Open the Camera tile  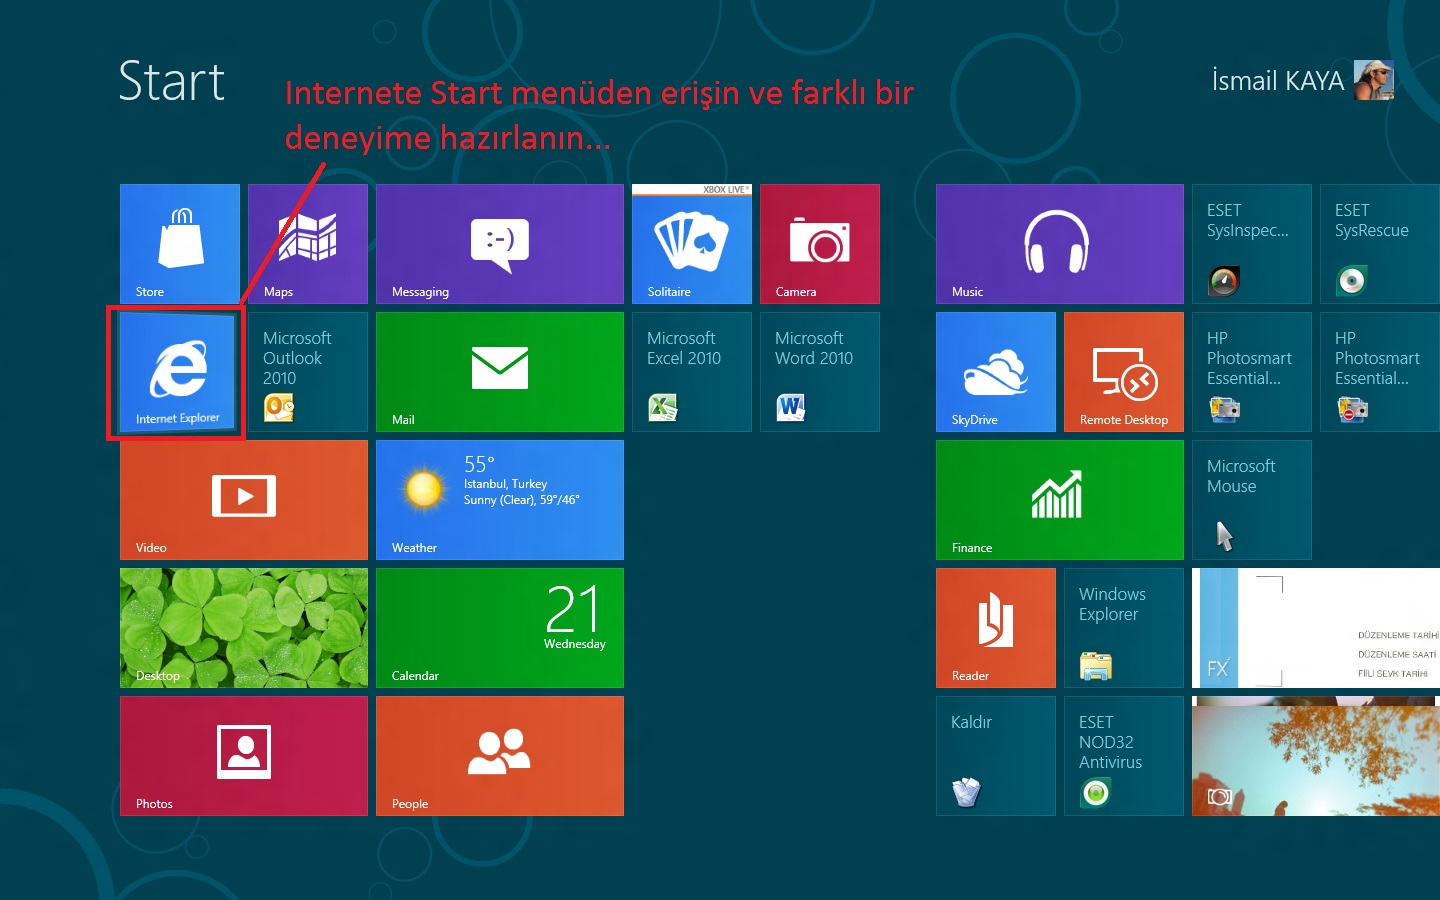tap(820, 244)
